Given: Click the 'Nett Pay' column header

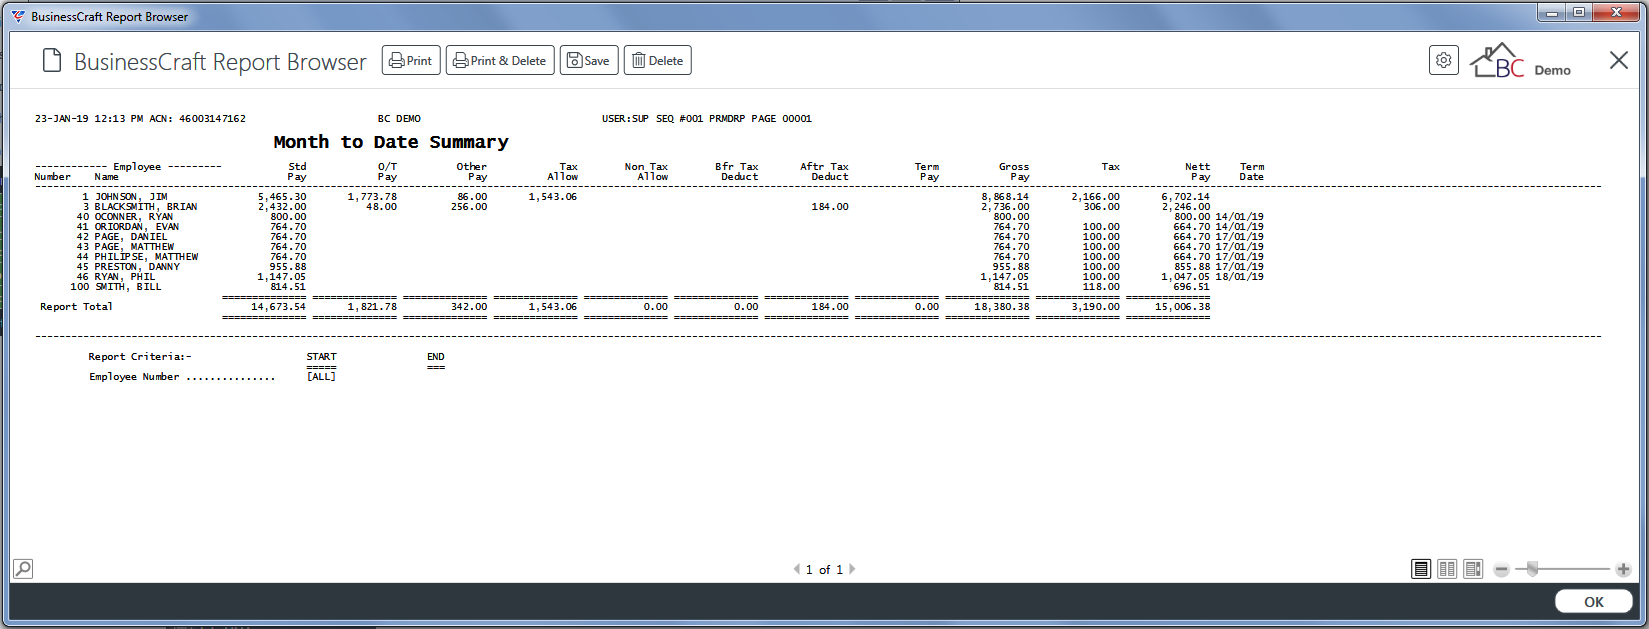Looking at the screenshot, I should click(x=1198, y=172).
